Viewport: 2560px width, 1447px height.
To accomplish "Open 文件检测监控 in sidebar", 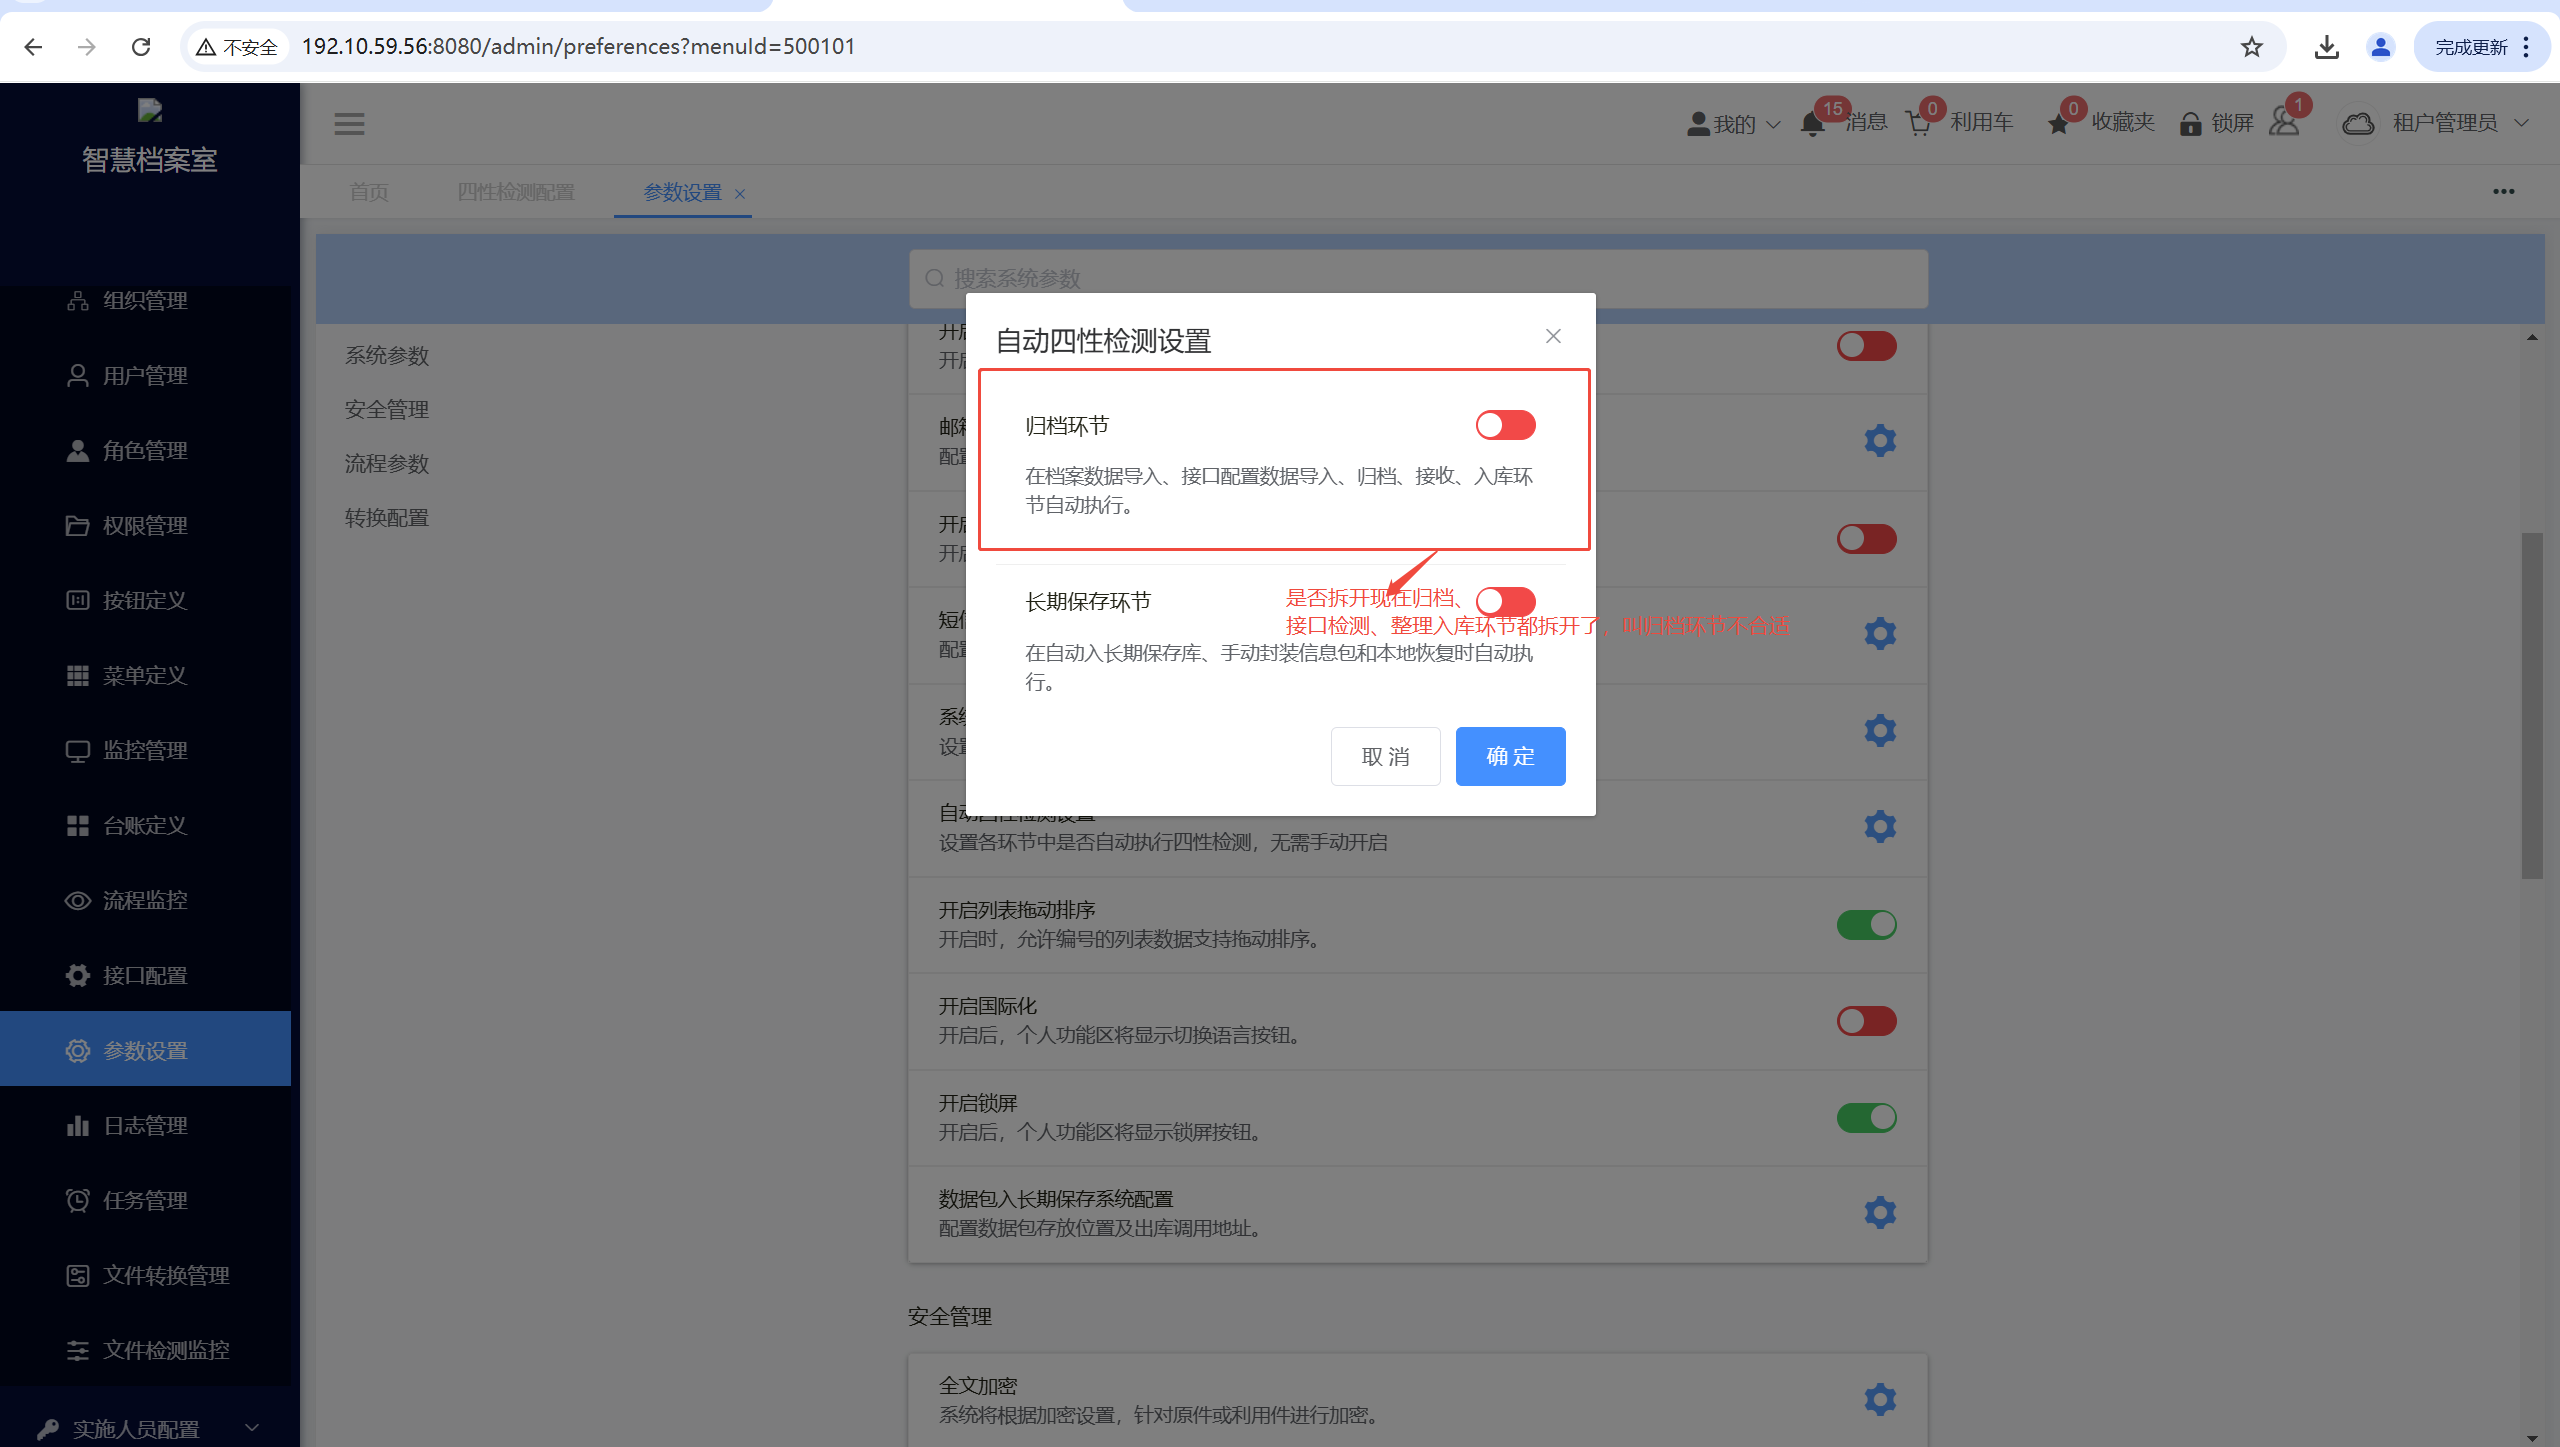I will click(145, 1350).
